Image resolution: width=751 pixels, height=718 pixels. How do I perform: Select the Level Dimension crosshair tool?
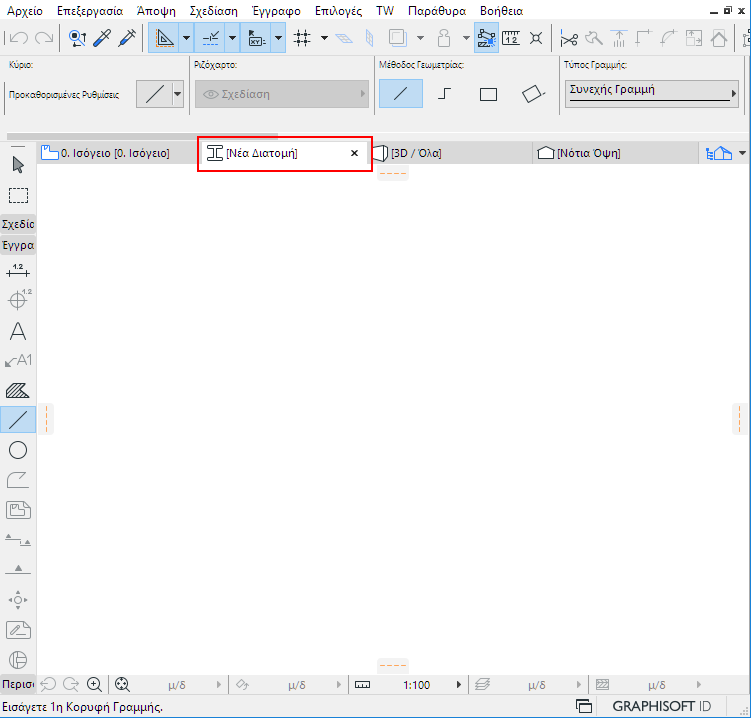(18, 300)
